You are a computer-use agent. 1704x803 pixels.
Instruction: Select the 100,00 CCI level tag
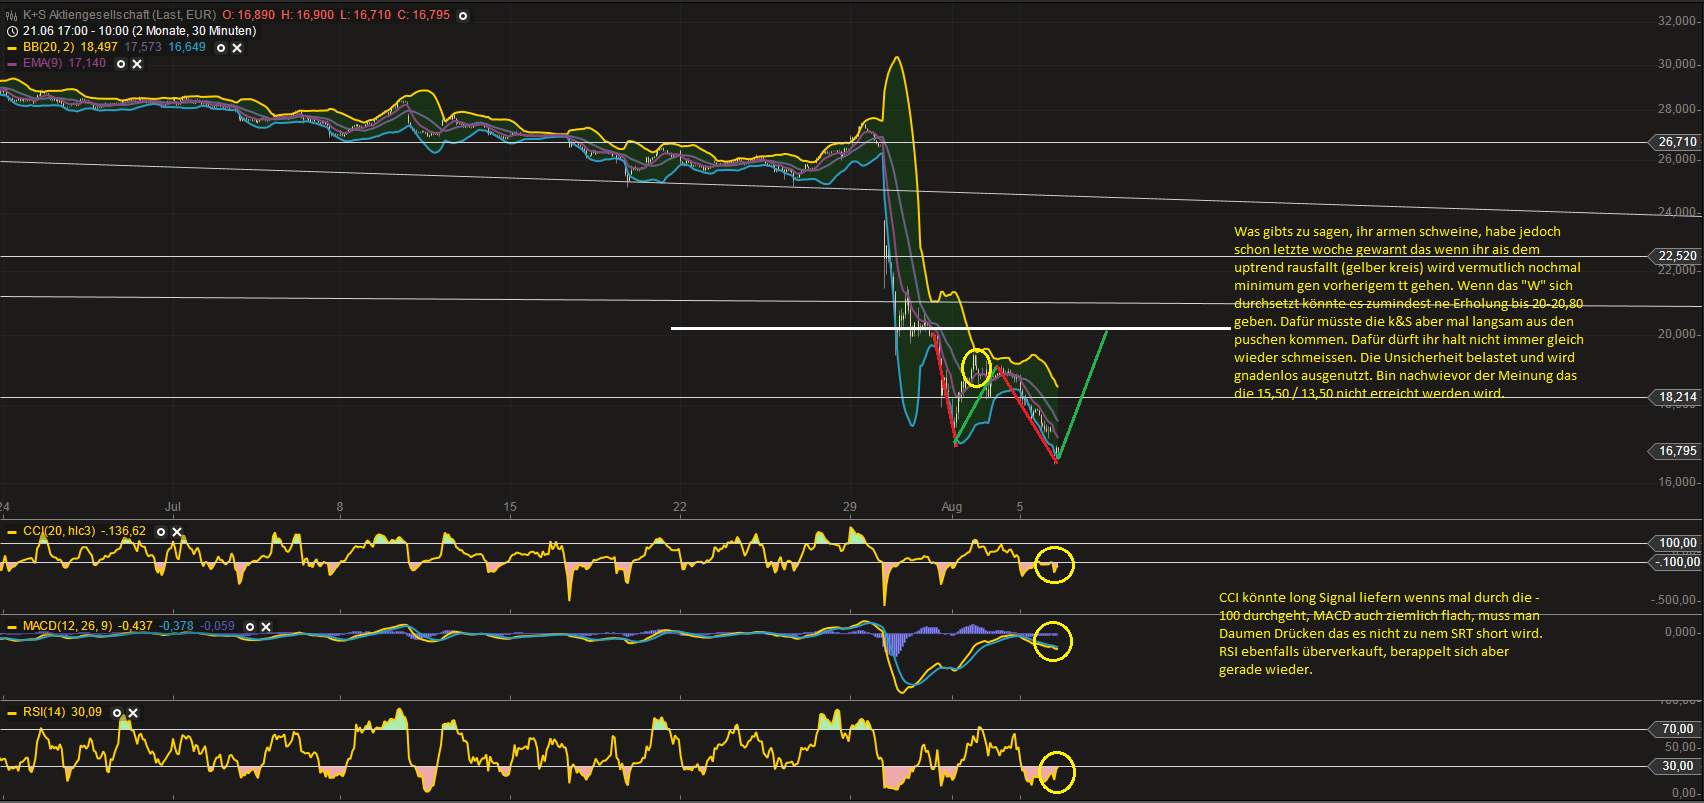pyautogui.click(x=1676, y=543)
